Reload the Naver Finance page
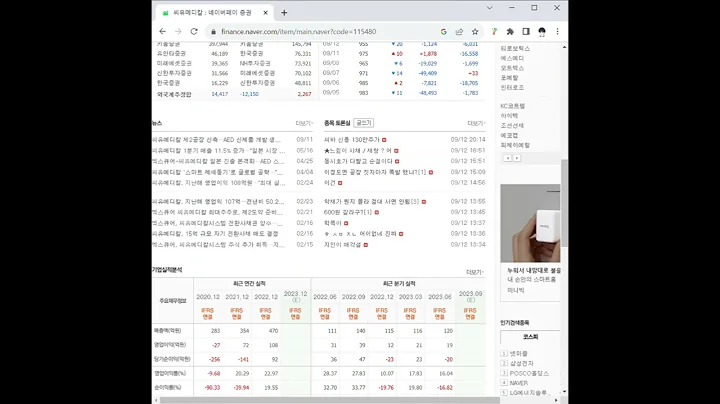Viewport: 720px width, 404px height. point(194,32)
